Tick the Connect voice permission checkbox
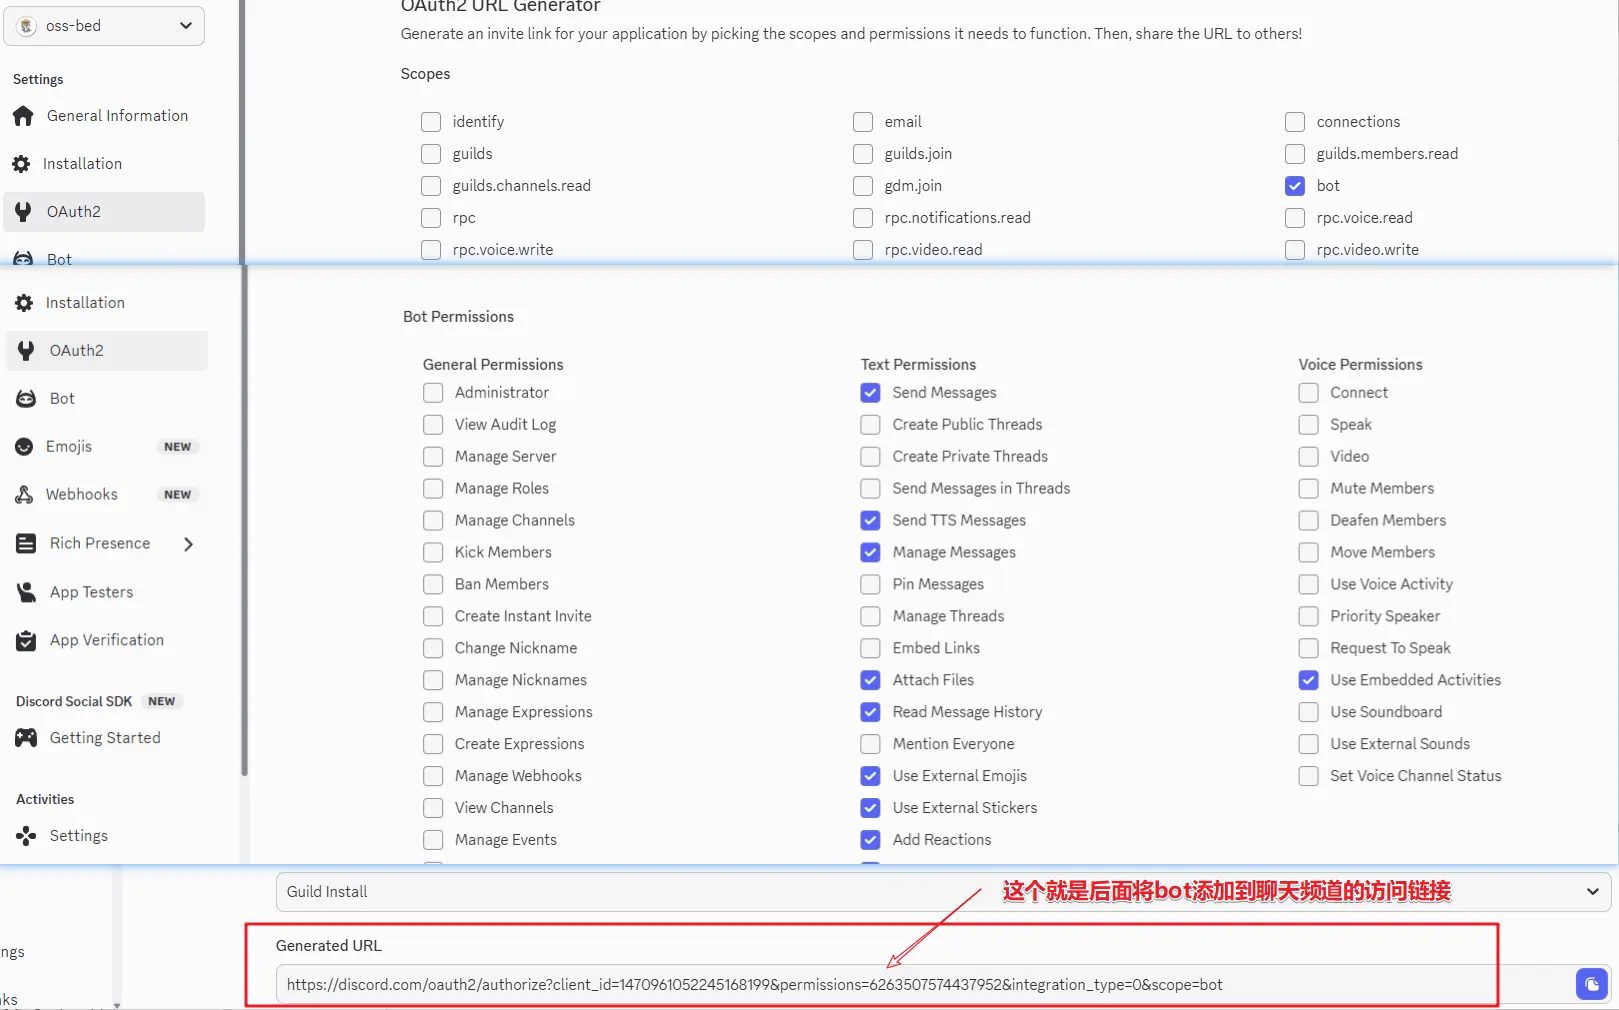 coord(1308,393)
